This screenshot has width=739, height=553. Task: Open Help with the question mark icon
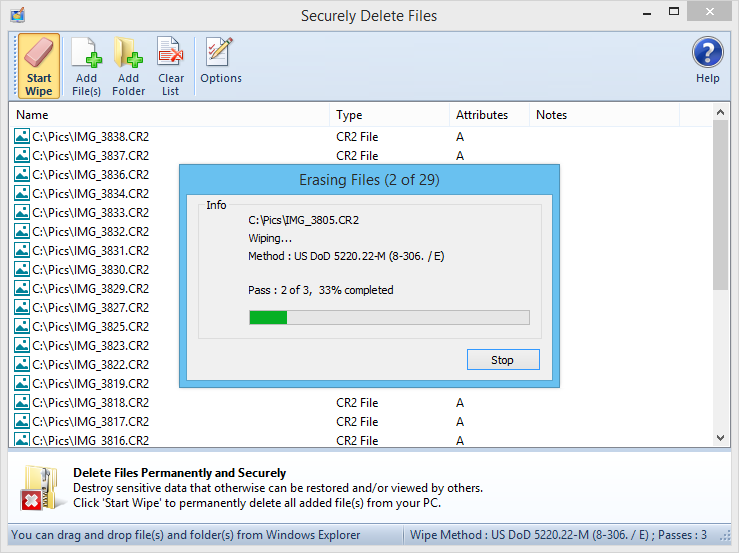707,60
